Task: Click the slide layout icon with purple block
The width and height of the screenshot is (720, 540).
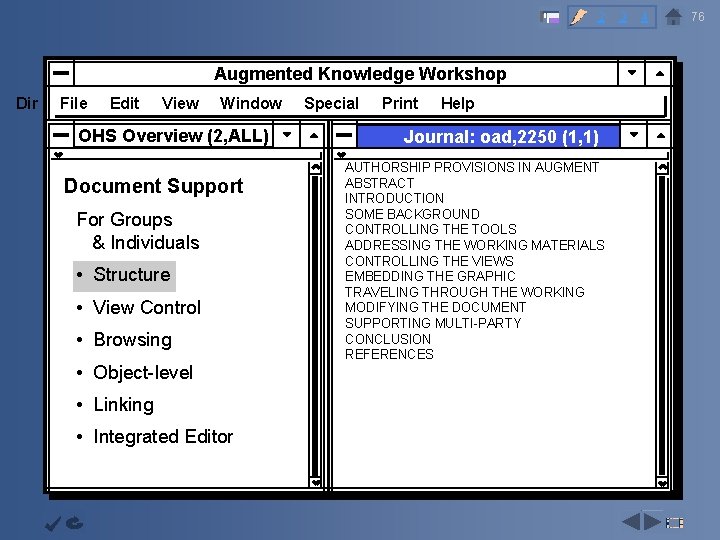Action: click(x=550, y=17)
